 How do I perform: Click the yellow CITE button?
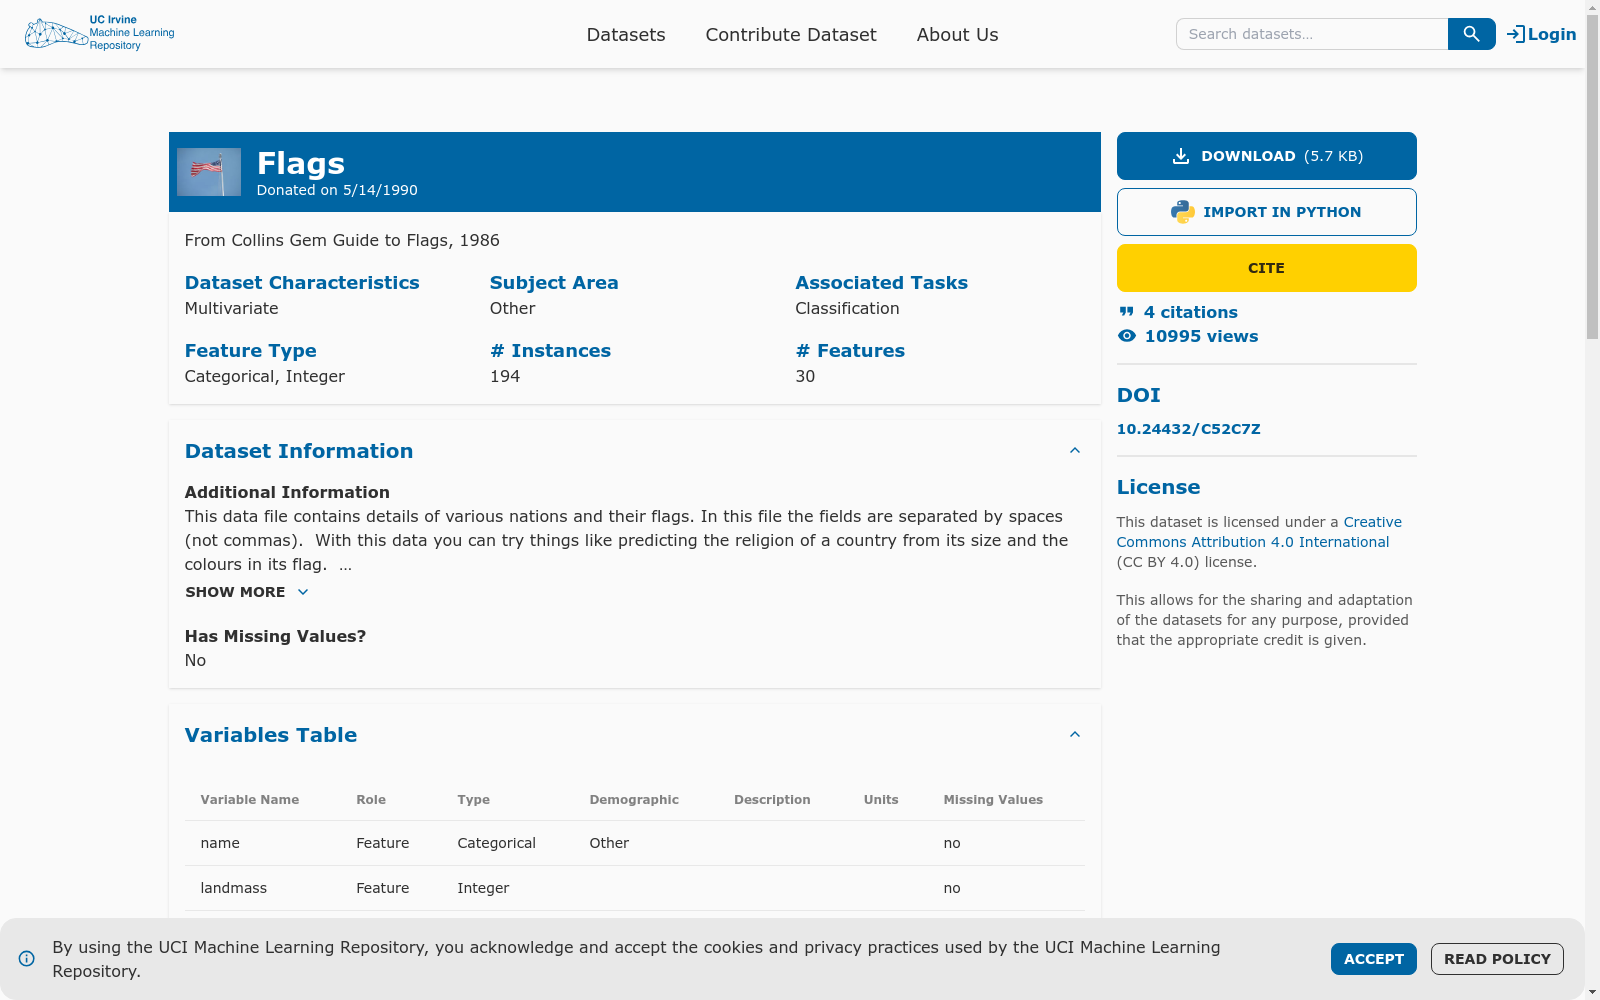(x=1267, y=268)
